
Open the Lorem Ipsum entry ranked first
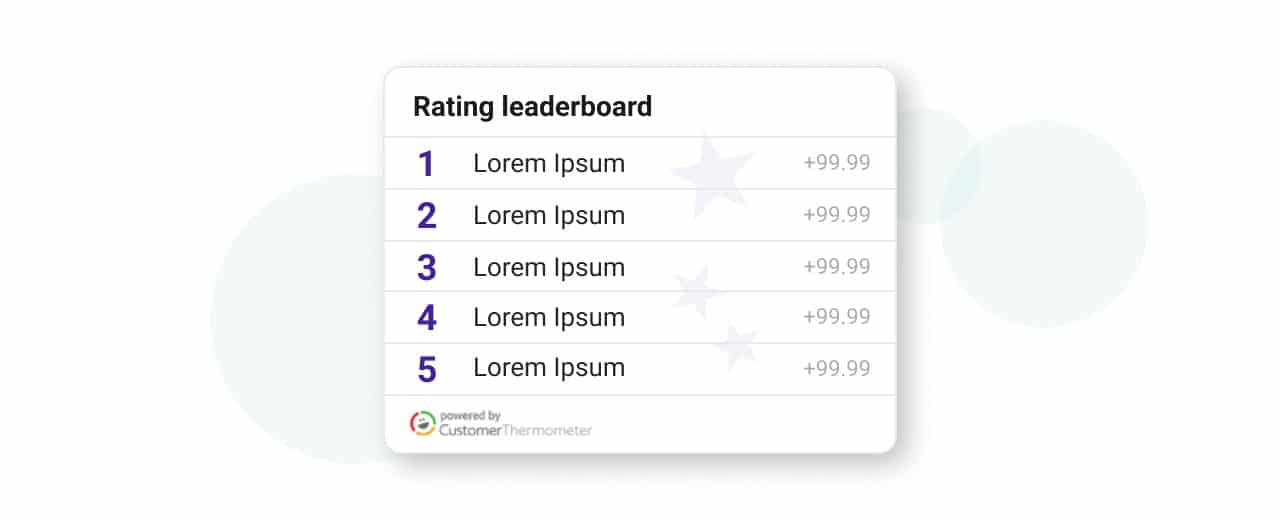pyautogui.click(x=549, y=164)
